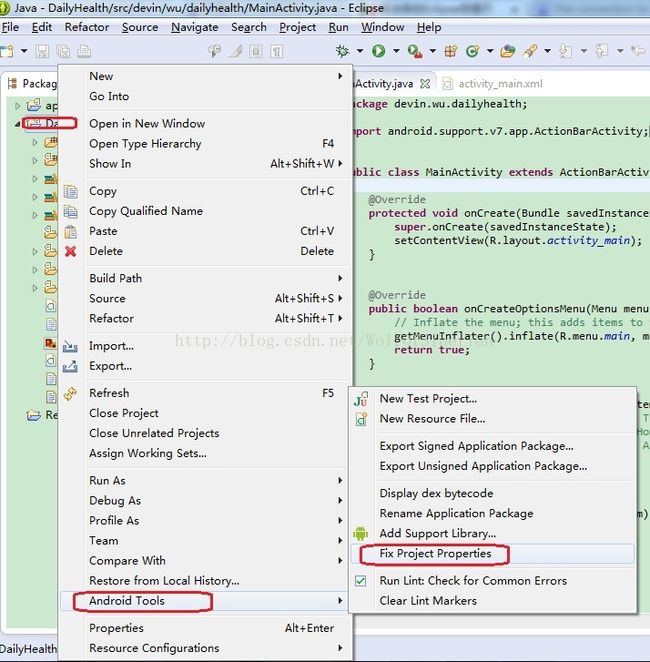Click the Print toolbar icon
Screen dimensions: 650x662
84,52
